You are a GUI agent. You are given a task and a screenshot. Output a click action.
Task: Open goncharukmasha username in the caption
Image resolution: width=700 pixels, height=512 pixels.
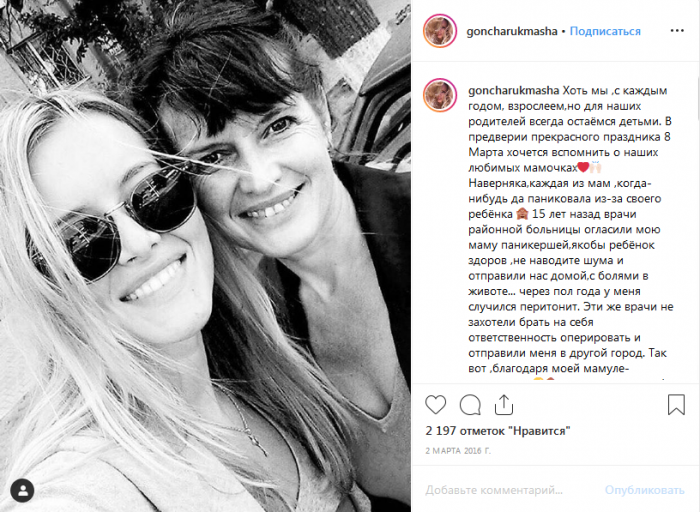coord(513,91)
